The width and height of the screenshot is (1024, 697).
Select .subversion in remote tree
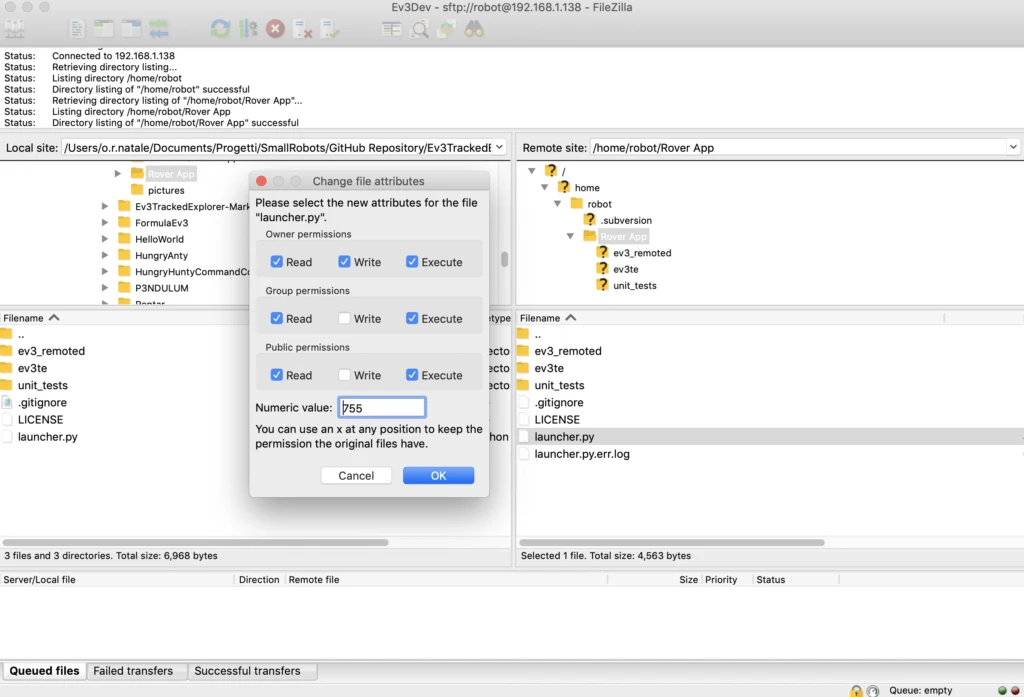(x=626, y=220)
